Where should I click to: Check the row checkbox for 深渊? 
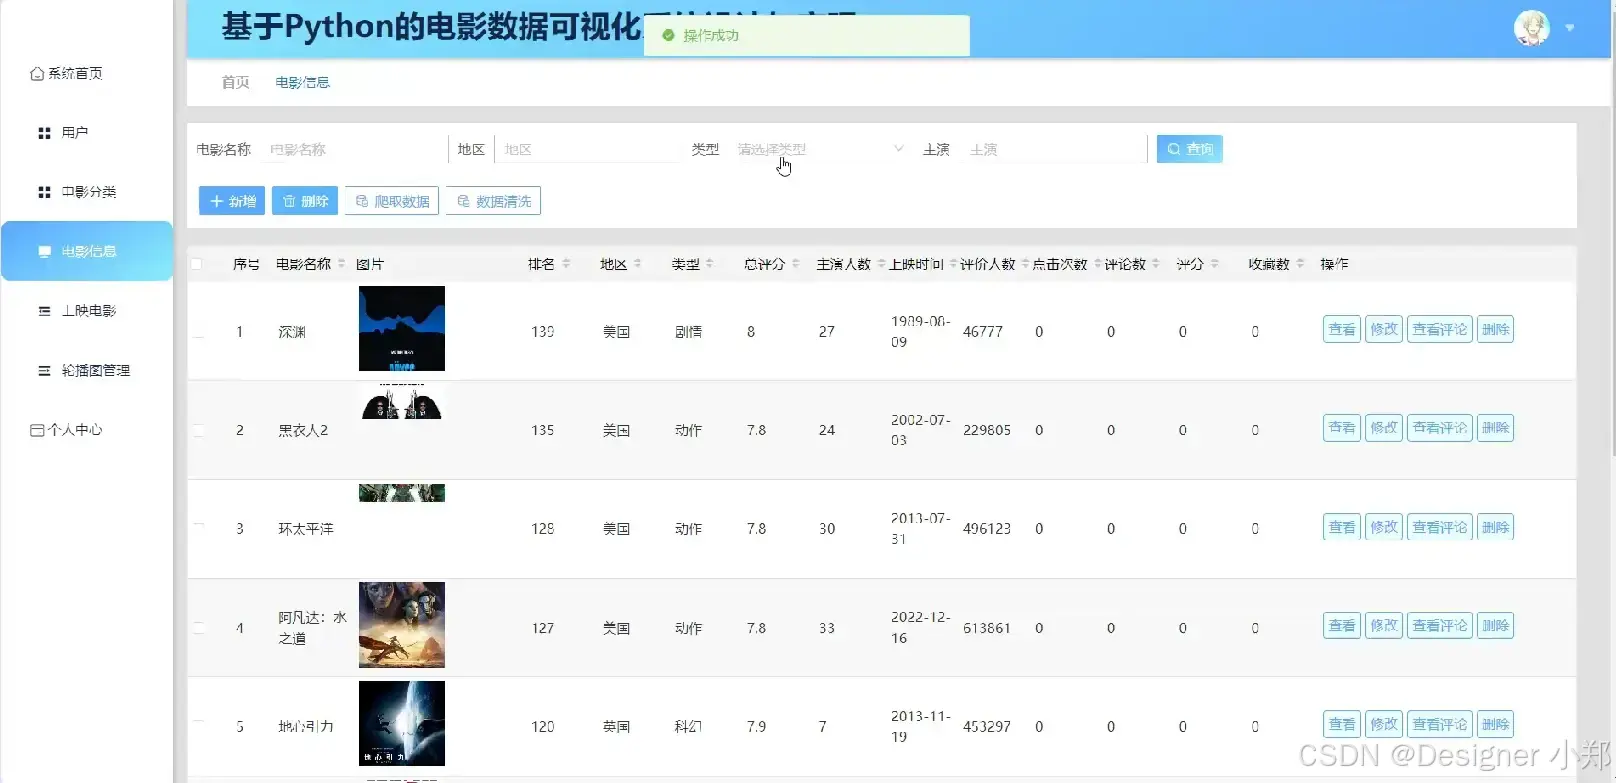[x=198, y=331]
